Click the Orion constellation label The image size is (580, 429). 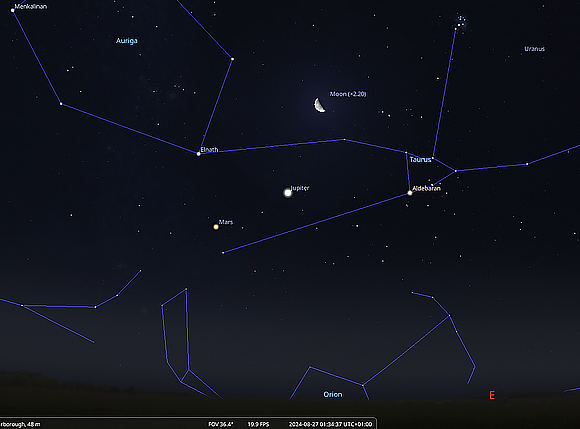(x=333, y=394)
